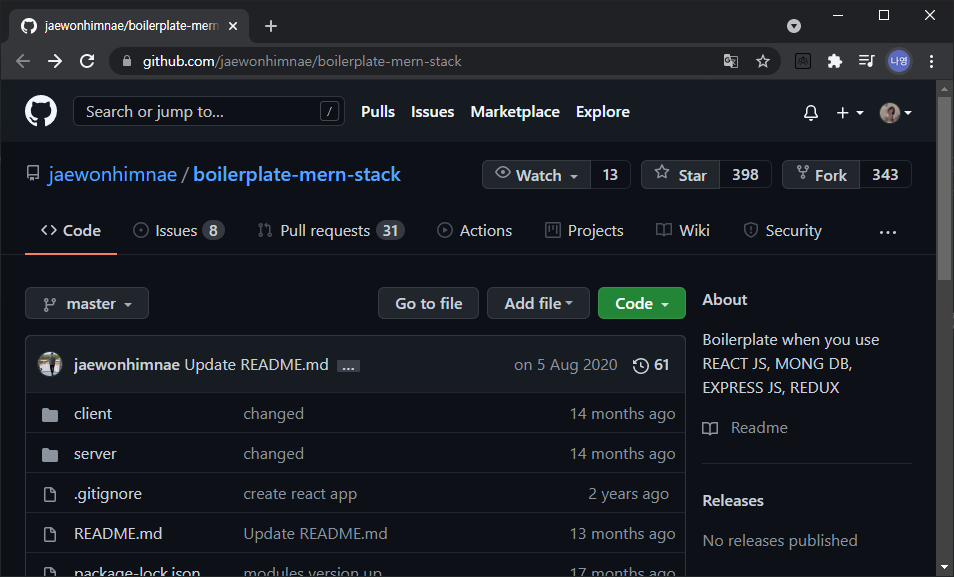Select the Code tab
This screenshot has width=954, height=577.
point(71,231)
